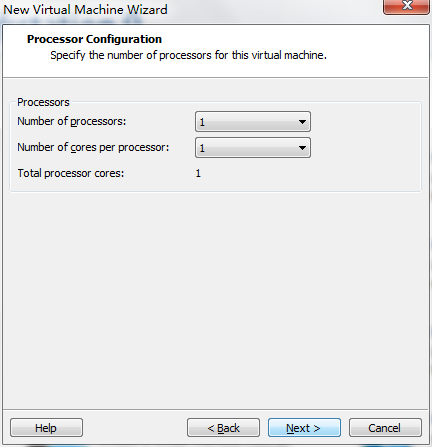The height and width of the screenshot is (447, 432).
Task: Click the 'Number of processors:' label
Action: click(x=72, y=121)
